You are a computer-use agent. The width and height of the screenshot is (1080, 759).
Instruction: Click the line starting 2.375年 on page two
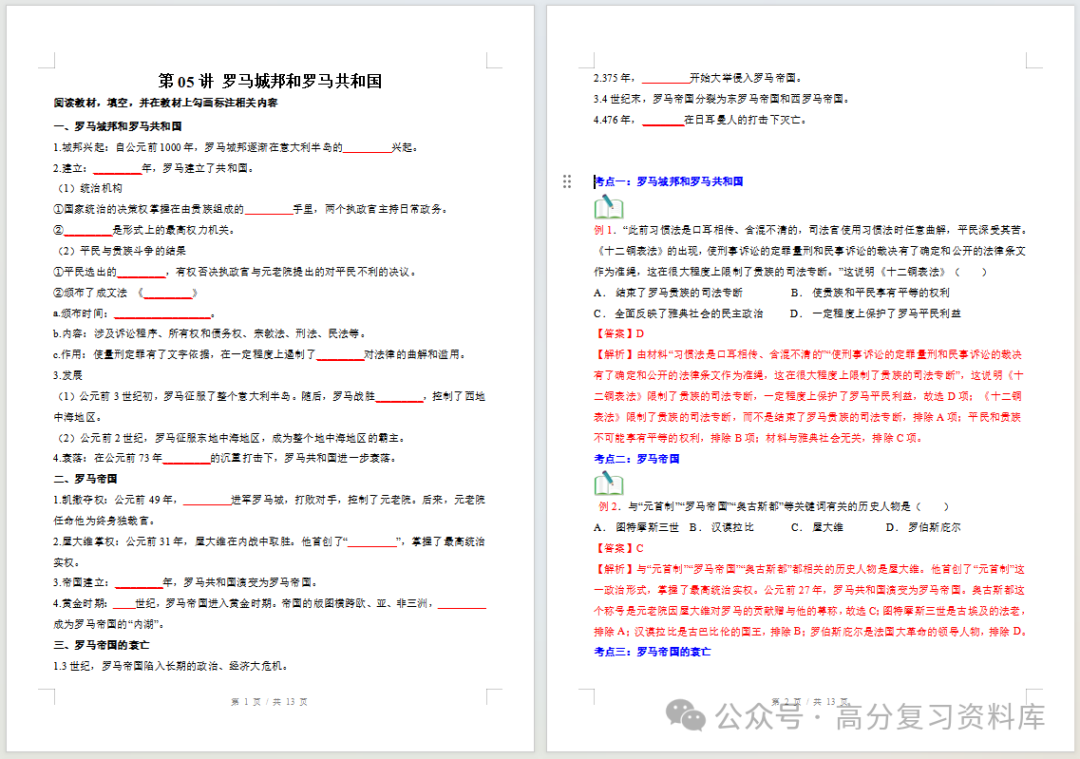(x=698, y=78)
